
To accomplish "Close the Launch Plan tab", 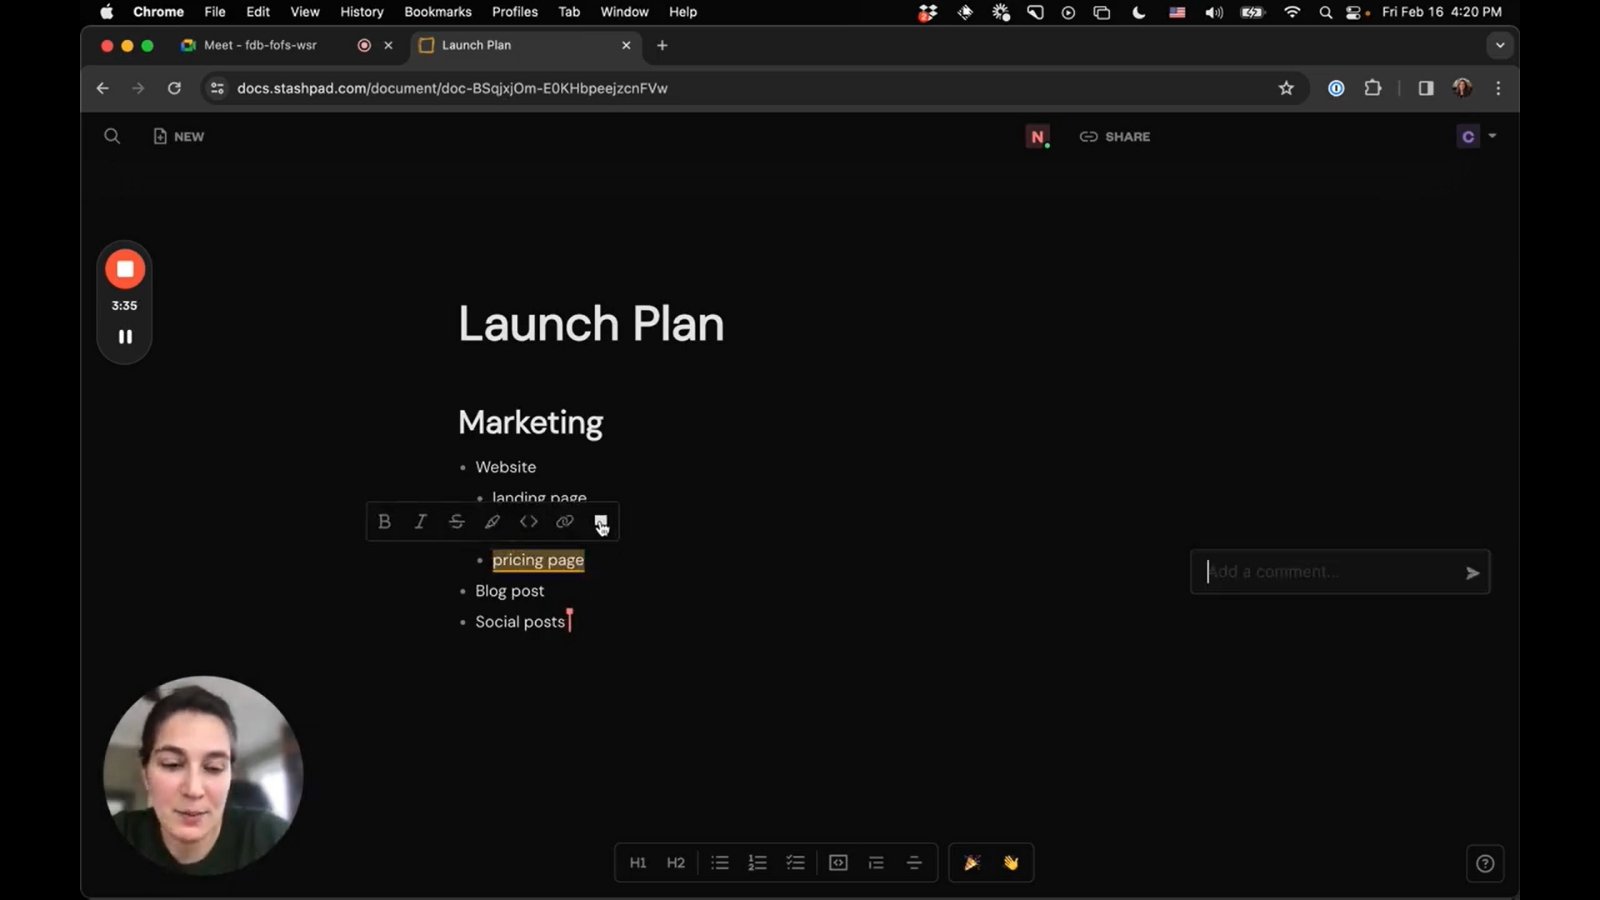I will pos(626,45).
